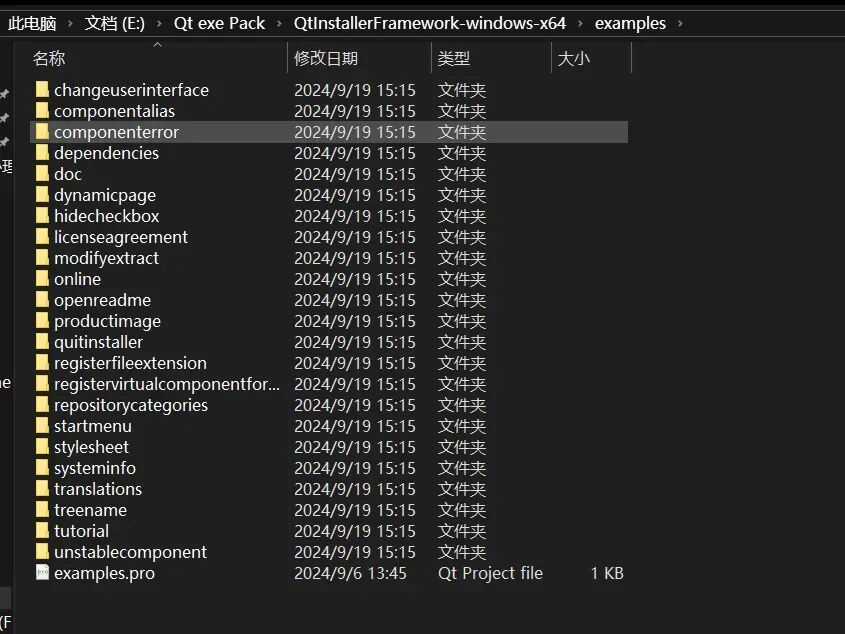Viewport: 845px width, 634px height.
Task: Select the online folder name
Action: (x=78, y=279)
